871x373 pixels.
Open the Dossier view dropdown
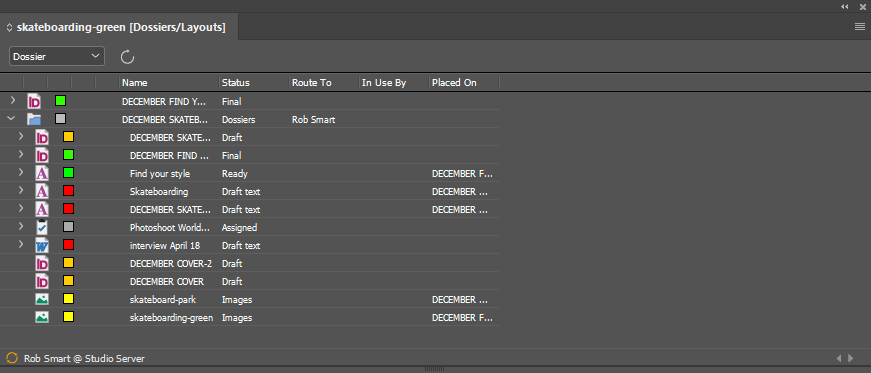tap(57, 56)
